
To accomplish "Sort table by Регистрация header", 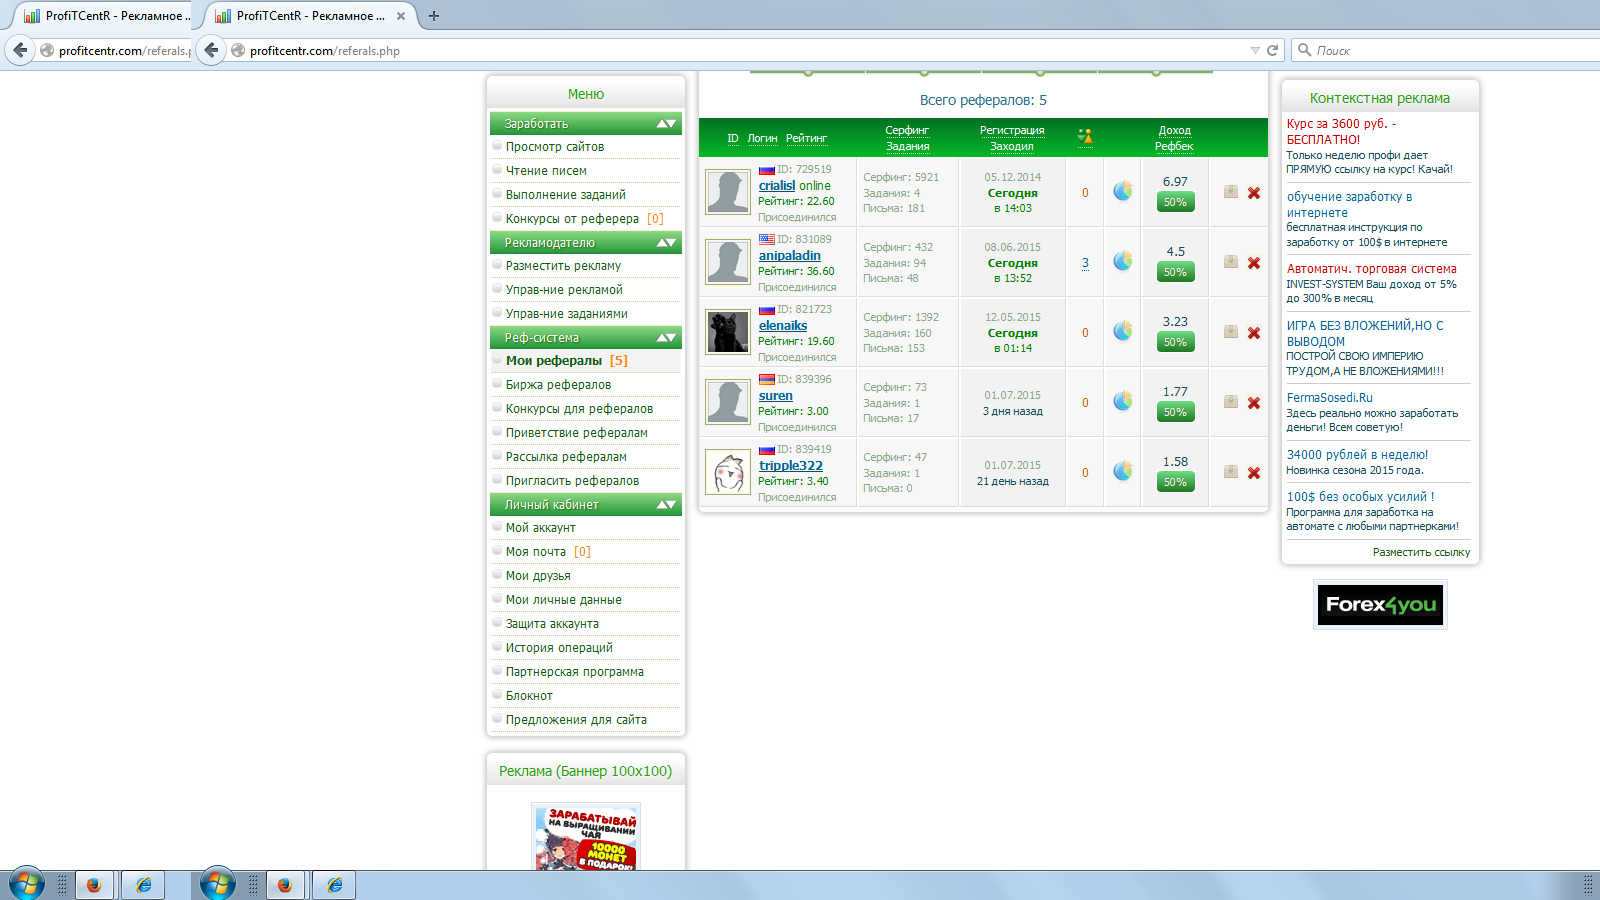I will [x=1012, y=130].
